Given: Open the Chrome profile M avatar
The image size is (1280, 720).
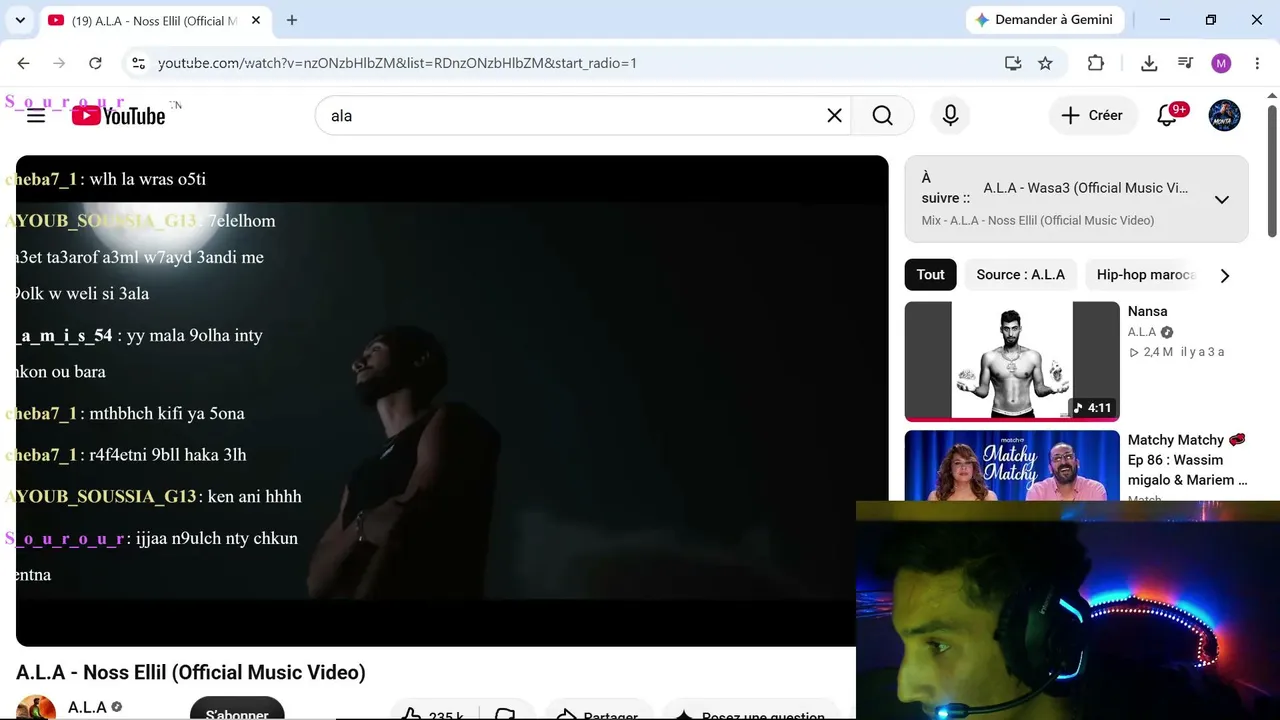Looking at the screenshot, I should click(1221, 63).
